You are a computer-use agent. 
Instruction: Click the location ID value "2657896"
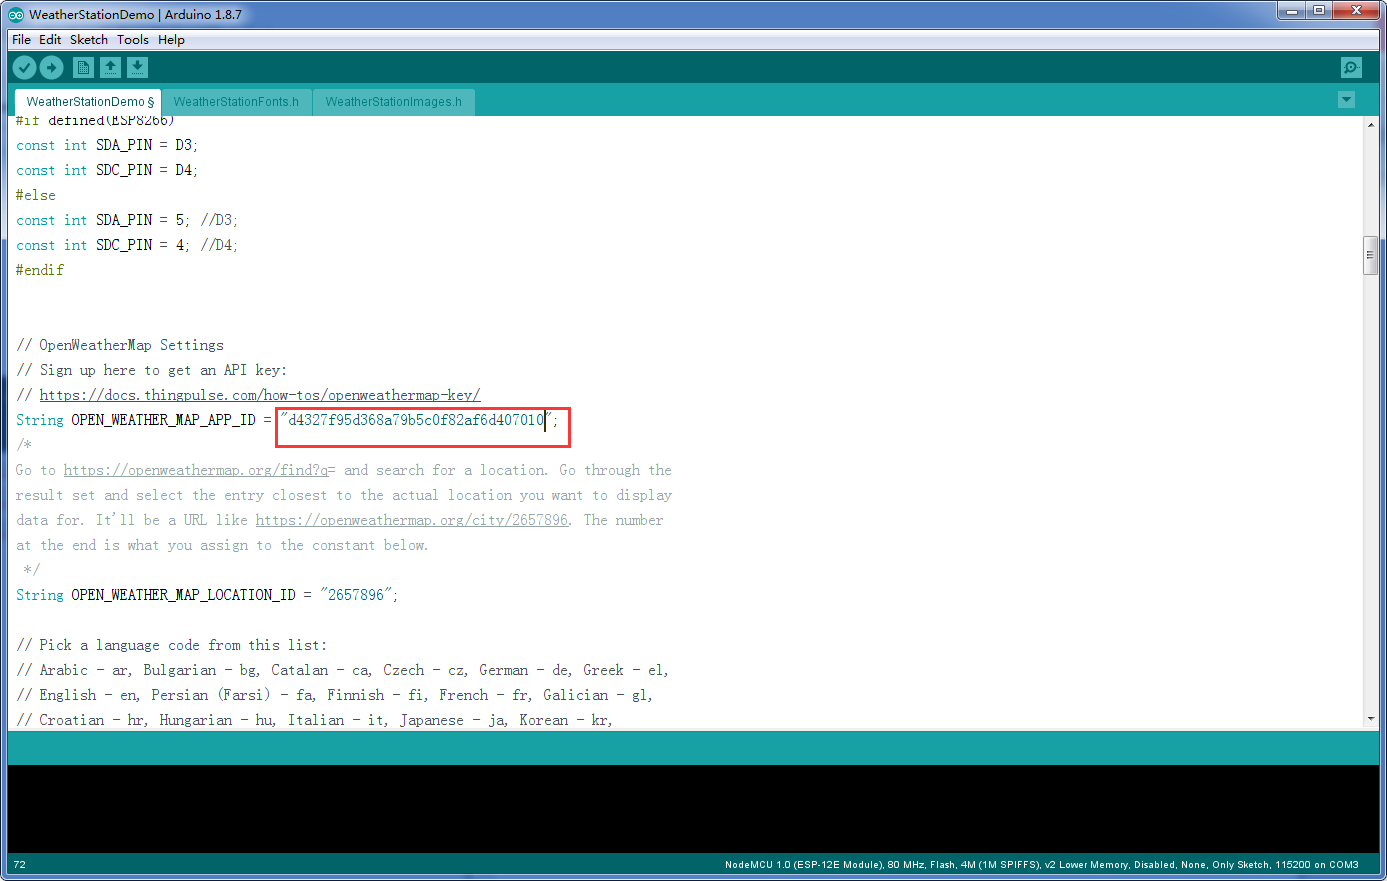355,595
